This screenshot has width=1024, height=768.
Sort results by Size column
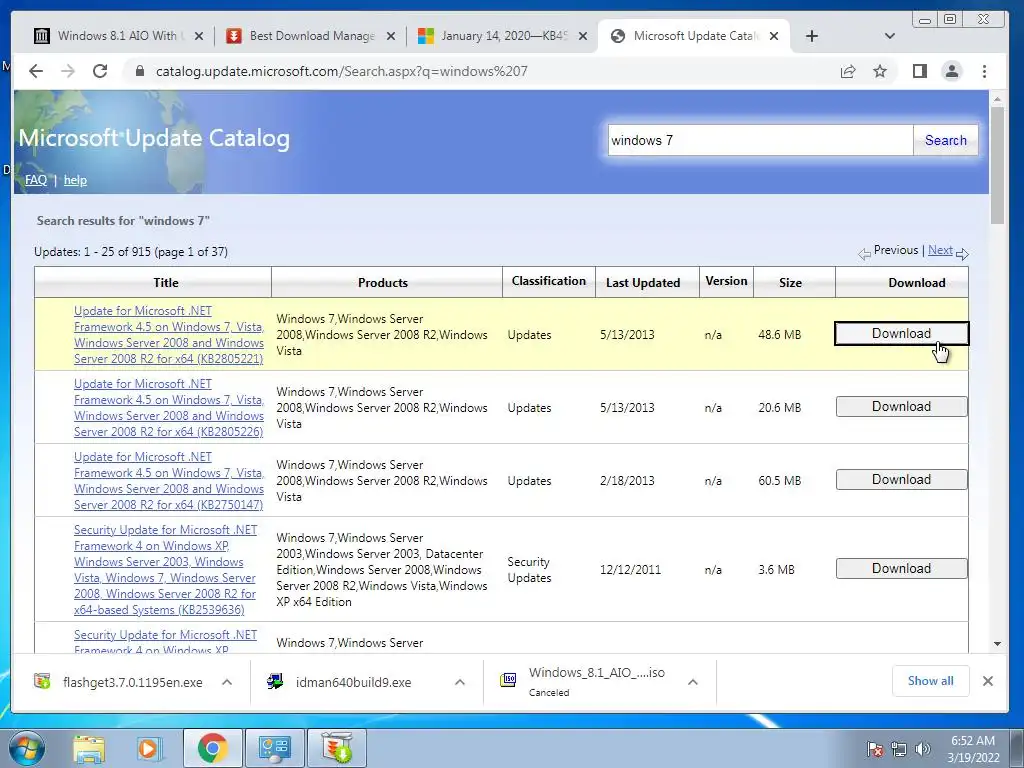pos(790,283)
